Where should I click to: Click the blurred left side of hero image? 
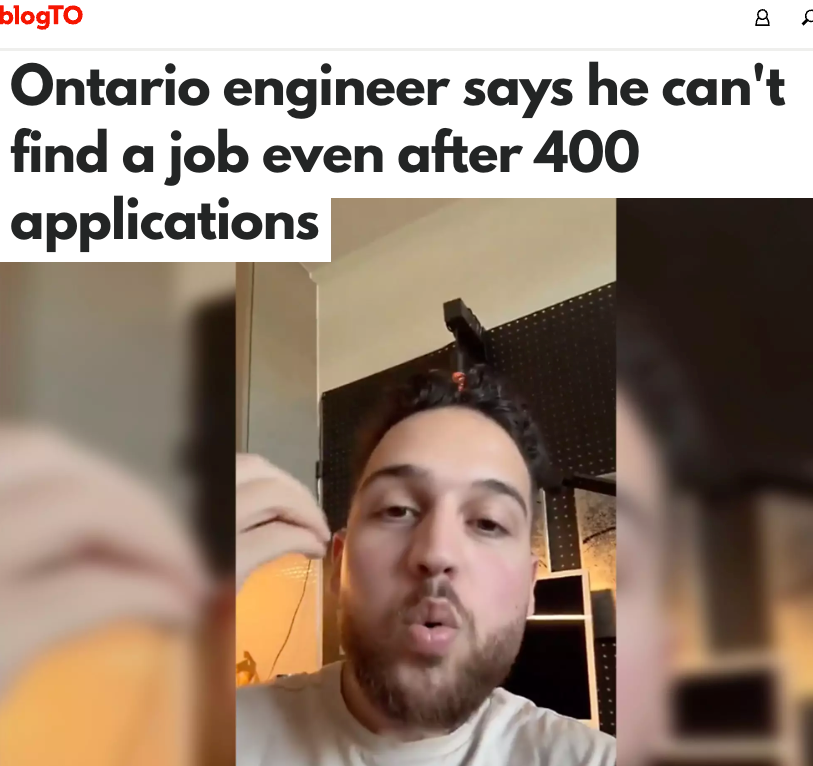[x=118, y=513]
